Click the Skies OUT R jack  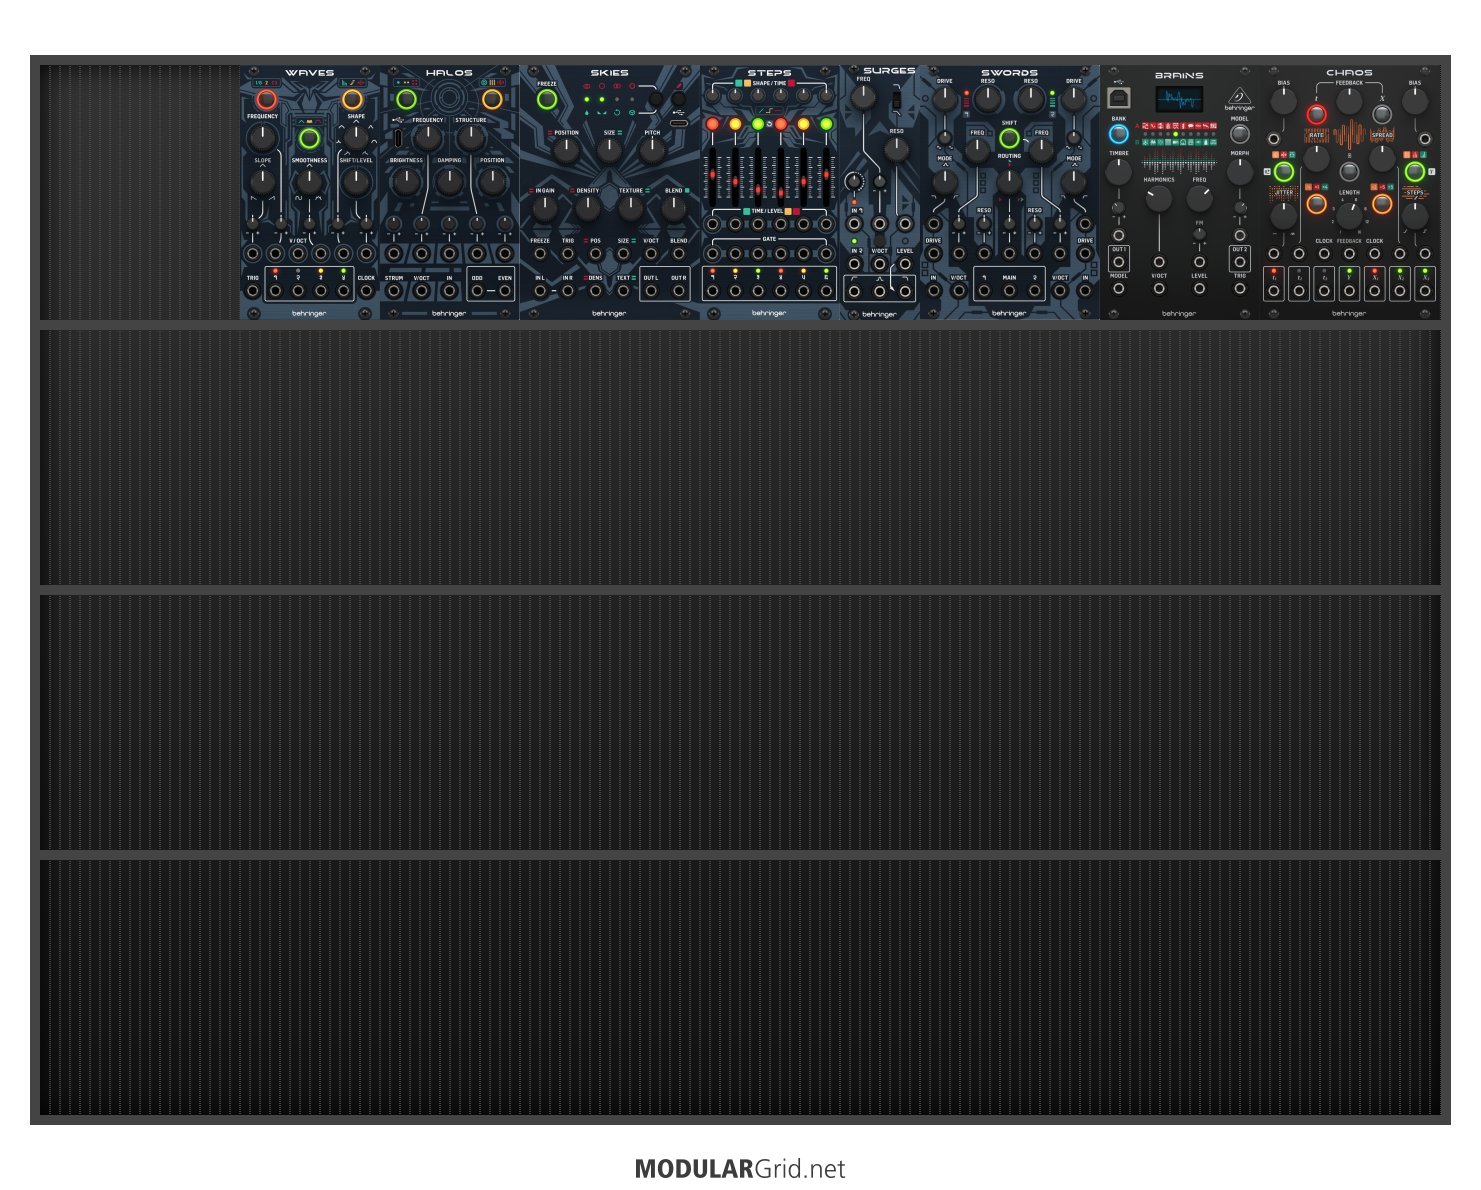[x=679, y=291]
